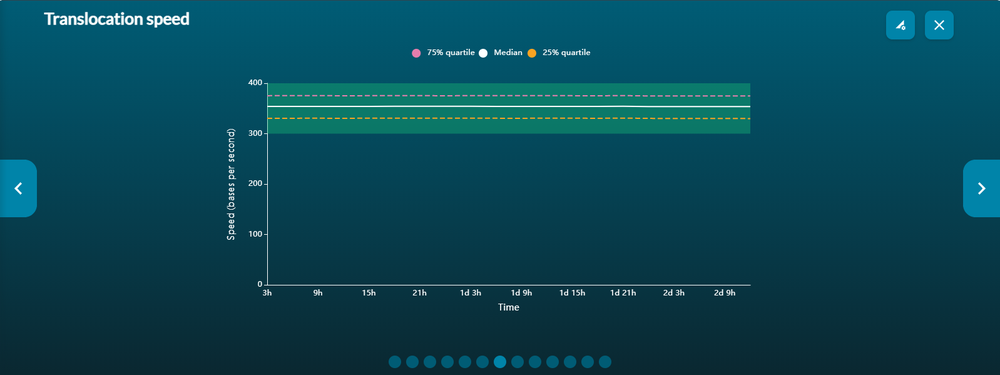Click the 21h tick label

(419, 293)
